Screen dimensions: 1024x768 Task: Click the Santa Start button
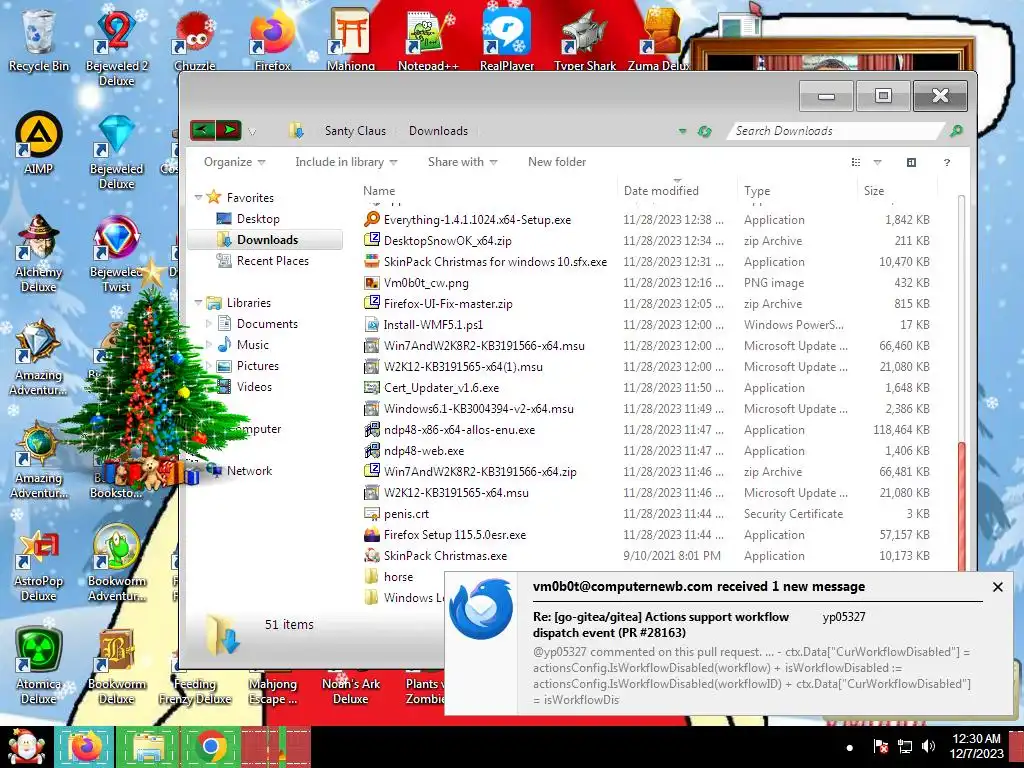point(25,746)
